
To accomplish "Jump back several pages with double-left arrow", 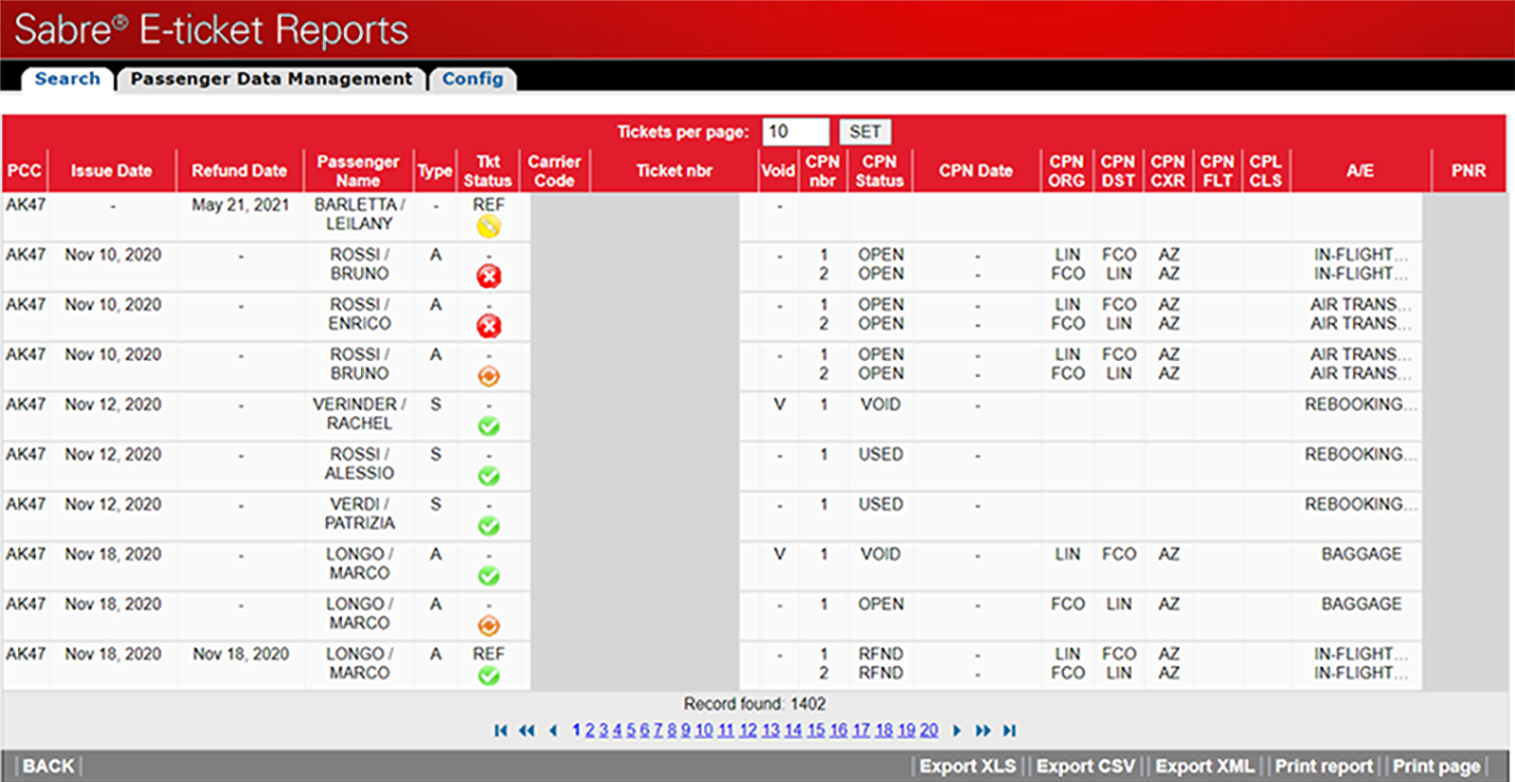I will [x=527, y=731].
